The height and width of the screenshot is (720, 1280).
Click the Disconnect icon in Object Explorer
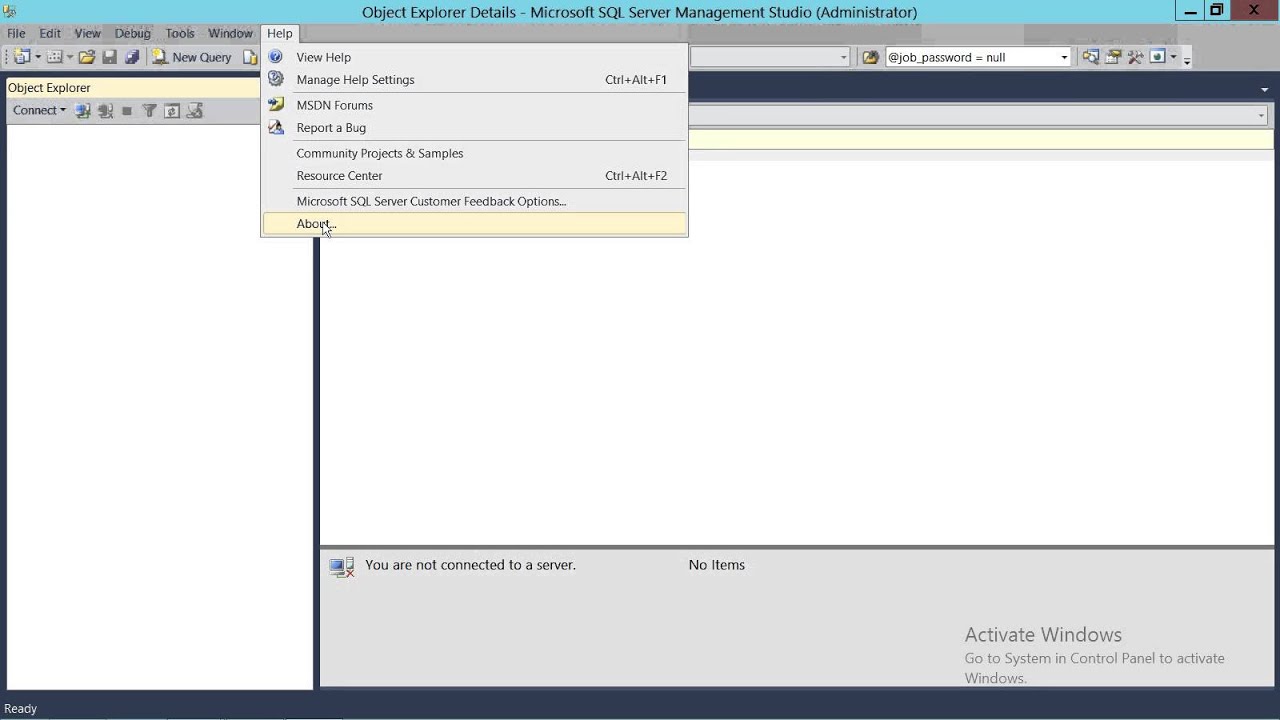105,111
